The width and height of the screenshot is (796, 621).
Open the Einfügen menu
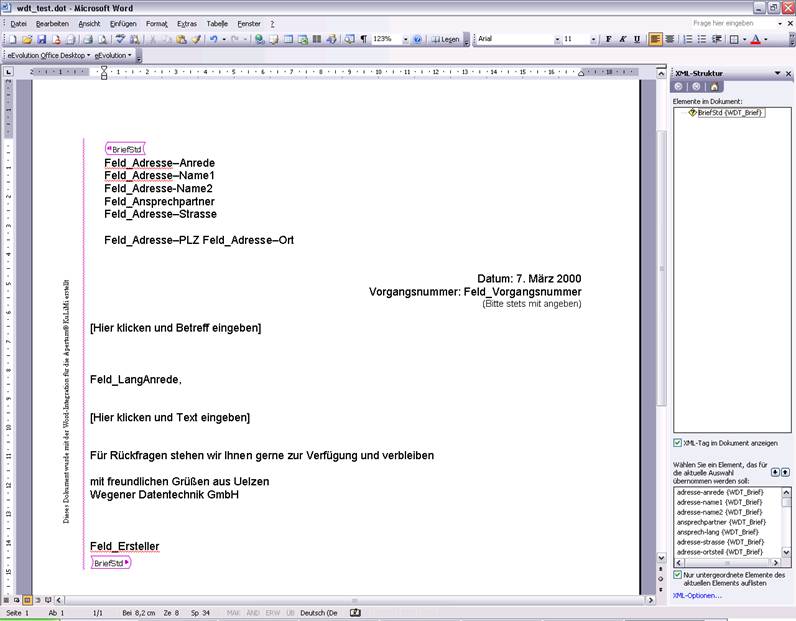(x=123, y=24)
